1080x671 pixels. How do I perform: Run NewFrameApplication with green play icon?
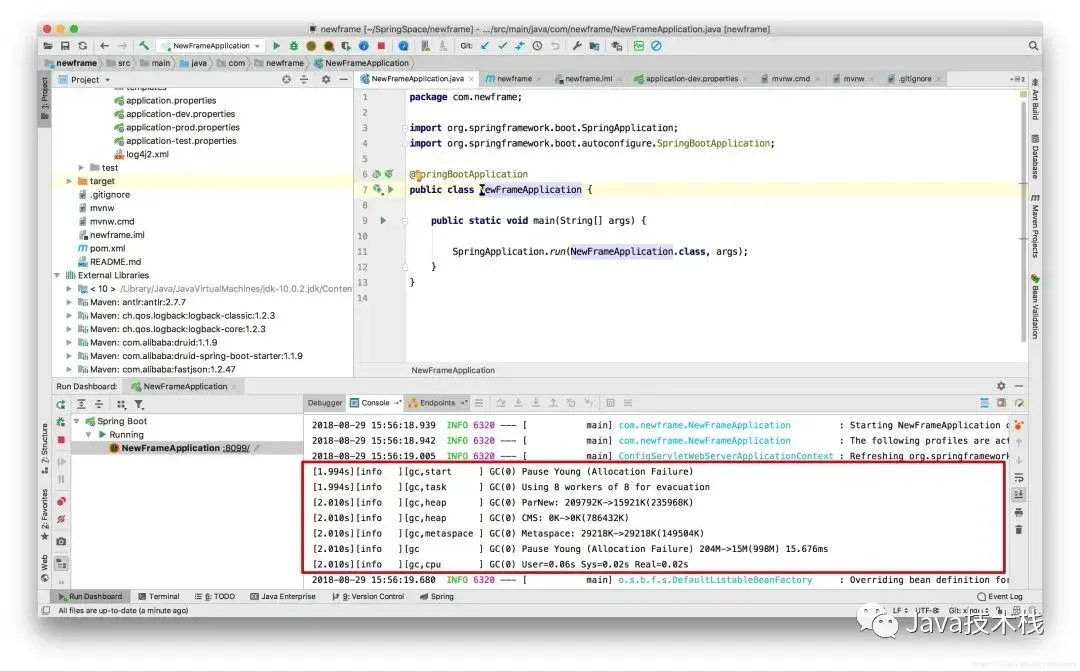(276, 45)
